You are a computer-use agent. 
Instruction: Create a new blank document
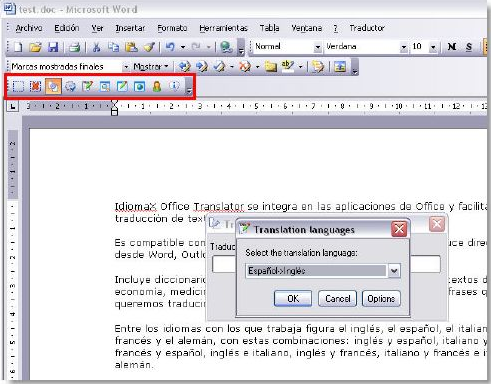click(18, 47)
